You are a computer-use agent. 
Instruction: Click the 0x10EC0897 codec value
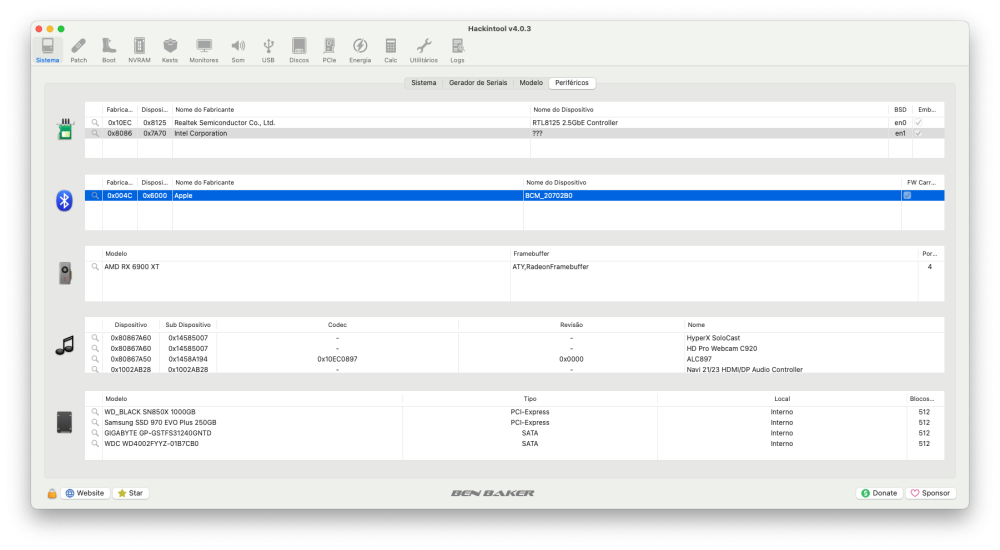[x=337, y=359]
